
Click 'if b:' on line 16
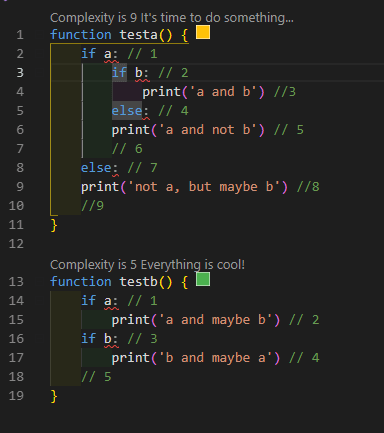click(x=100, y=339)
